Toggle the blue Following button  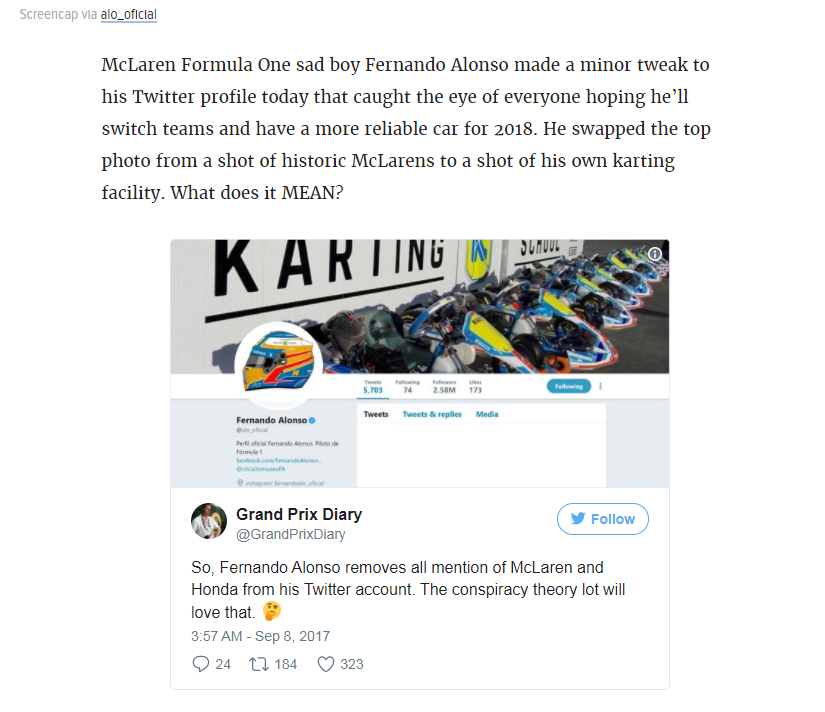[x=568, y=386]
